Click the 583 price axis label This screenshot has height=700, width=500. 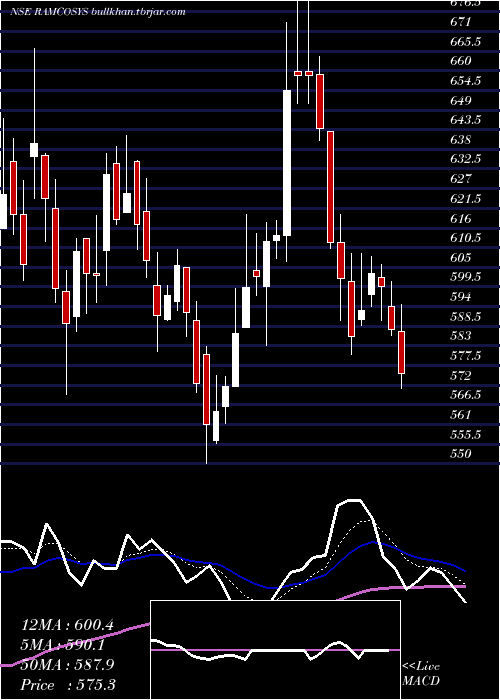point(461,336)
